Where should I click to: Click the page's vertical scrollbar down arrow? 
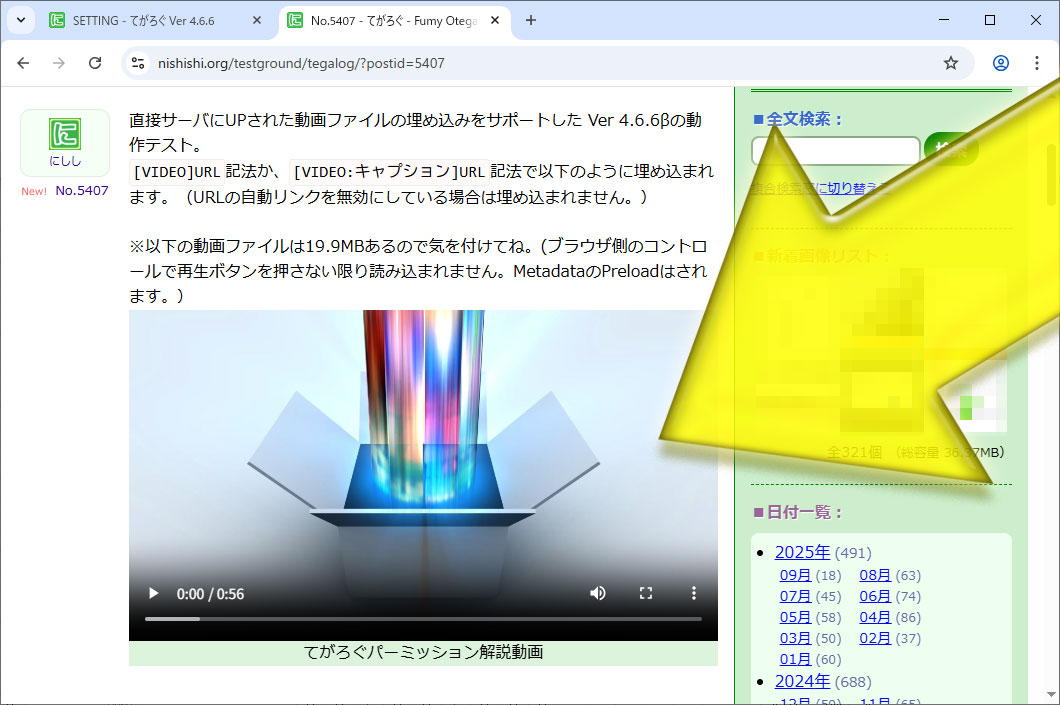[1052, 695]
